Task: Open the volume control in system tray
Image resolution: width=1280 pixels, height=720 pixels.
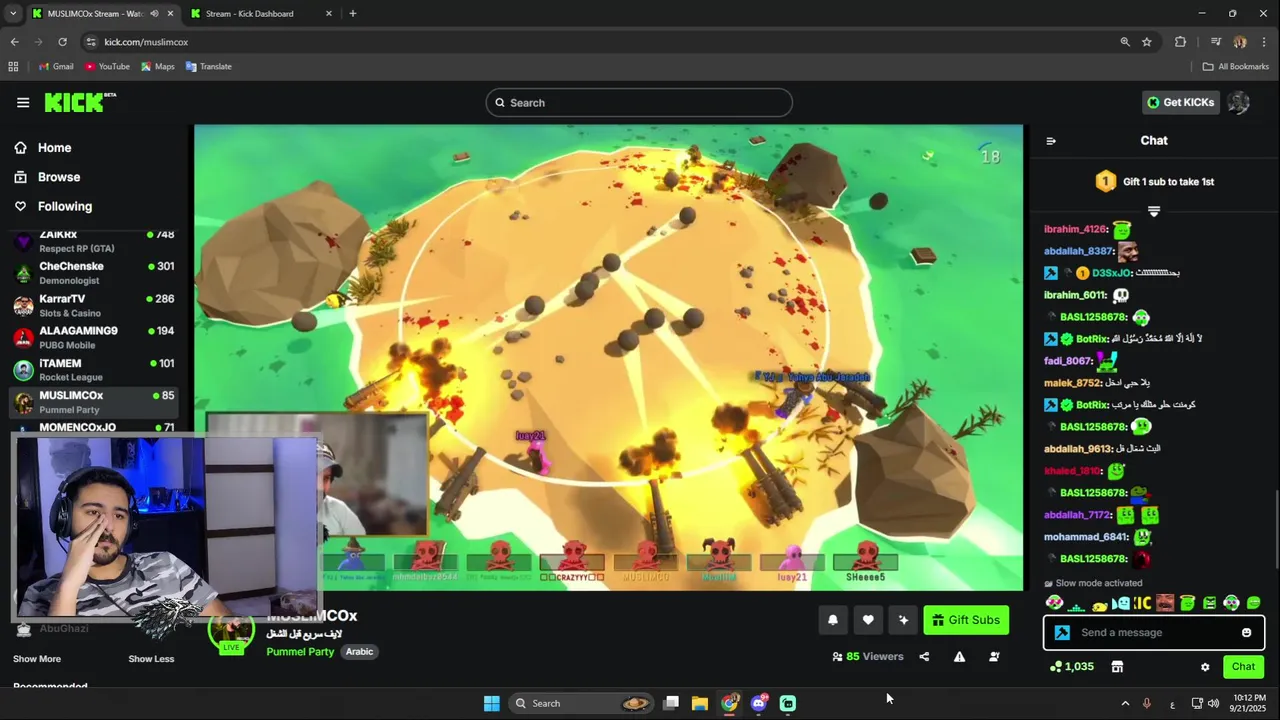Action: (x=1214, y=704)
